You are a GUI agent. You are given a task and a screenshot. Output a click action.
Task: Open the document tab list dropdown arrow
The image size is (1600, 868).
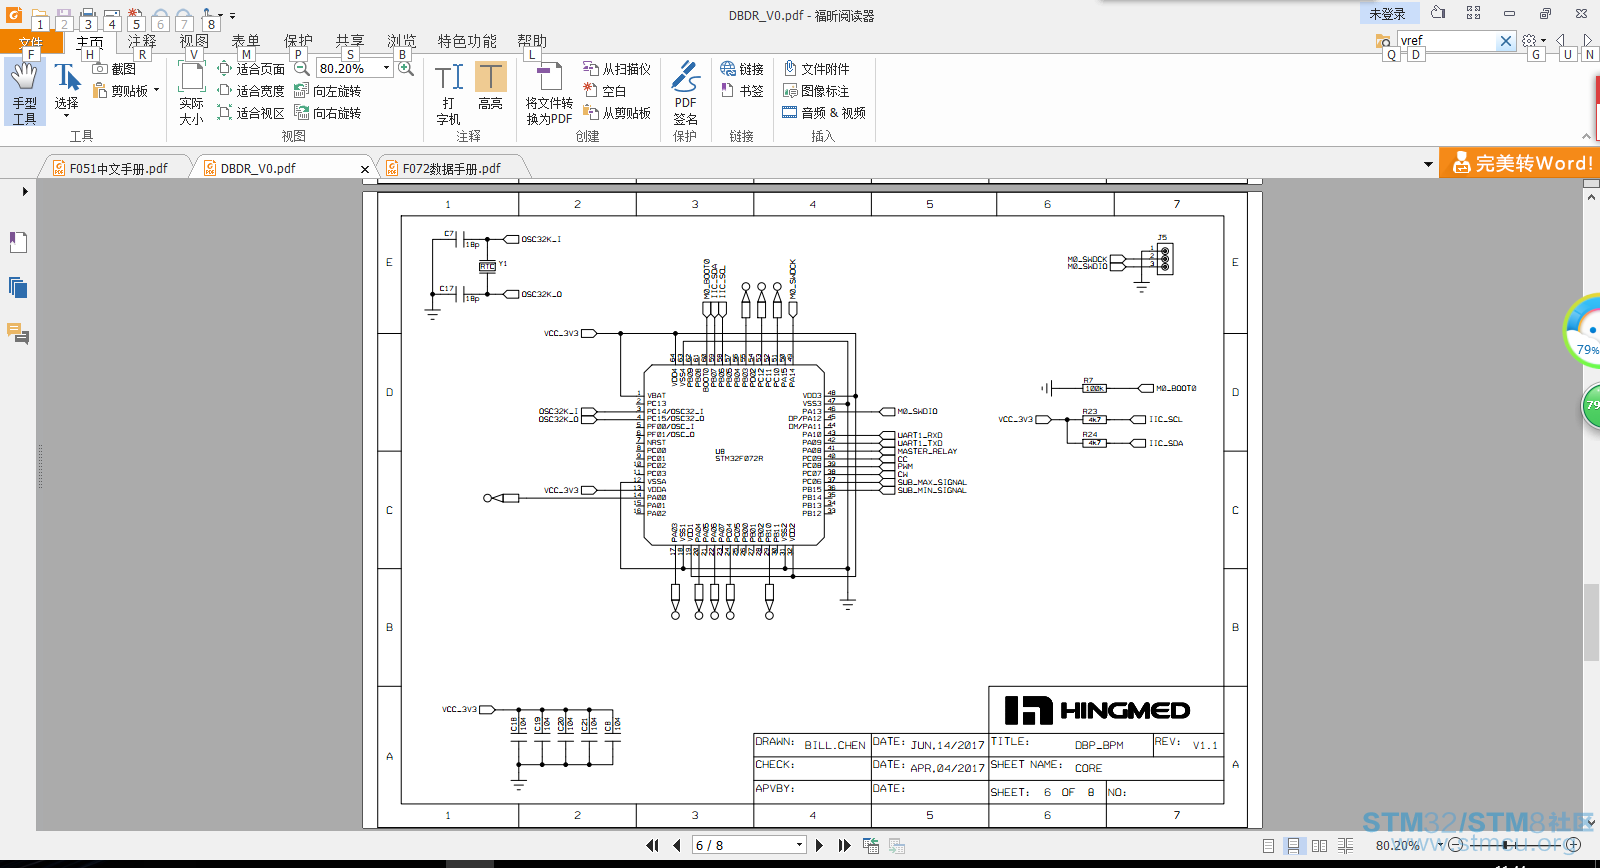(1428, 165)
